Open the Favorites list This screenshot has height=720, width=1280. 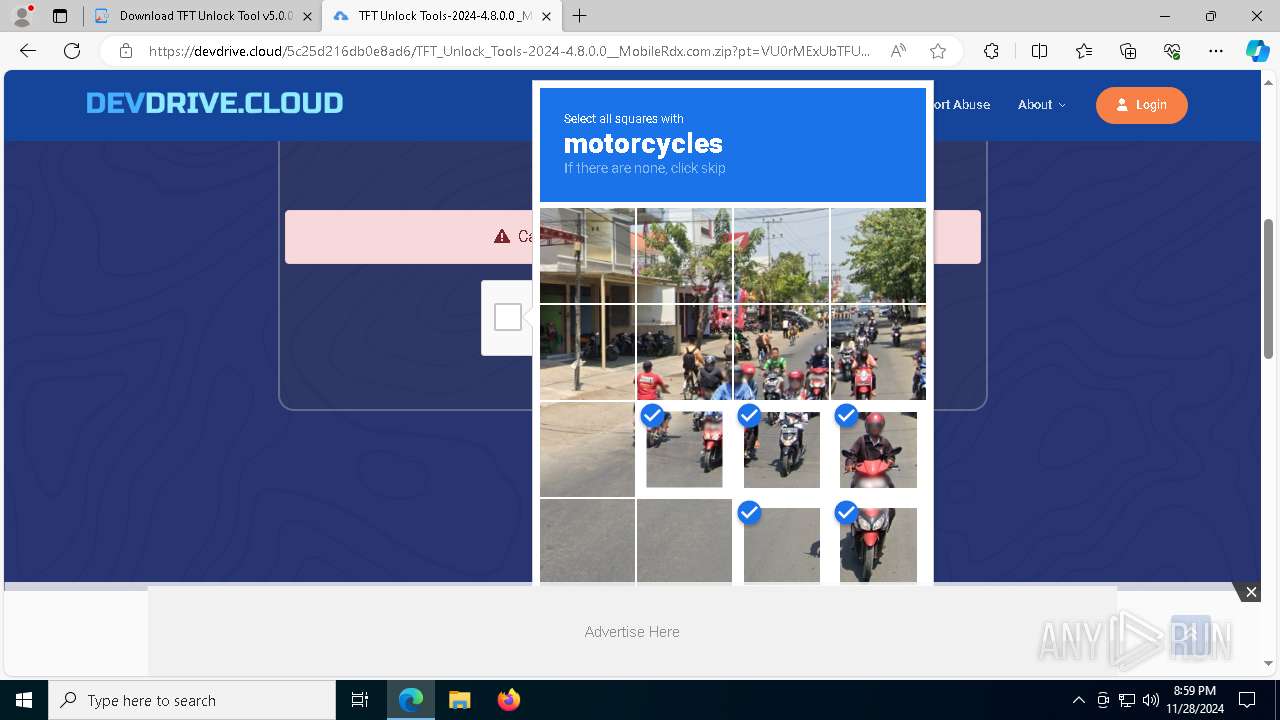1084,51
